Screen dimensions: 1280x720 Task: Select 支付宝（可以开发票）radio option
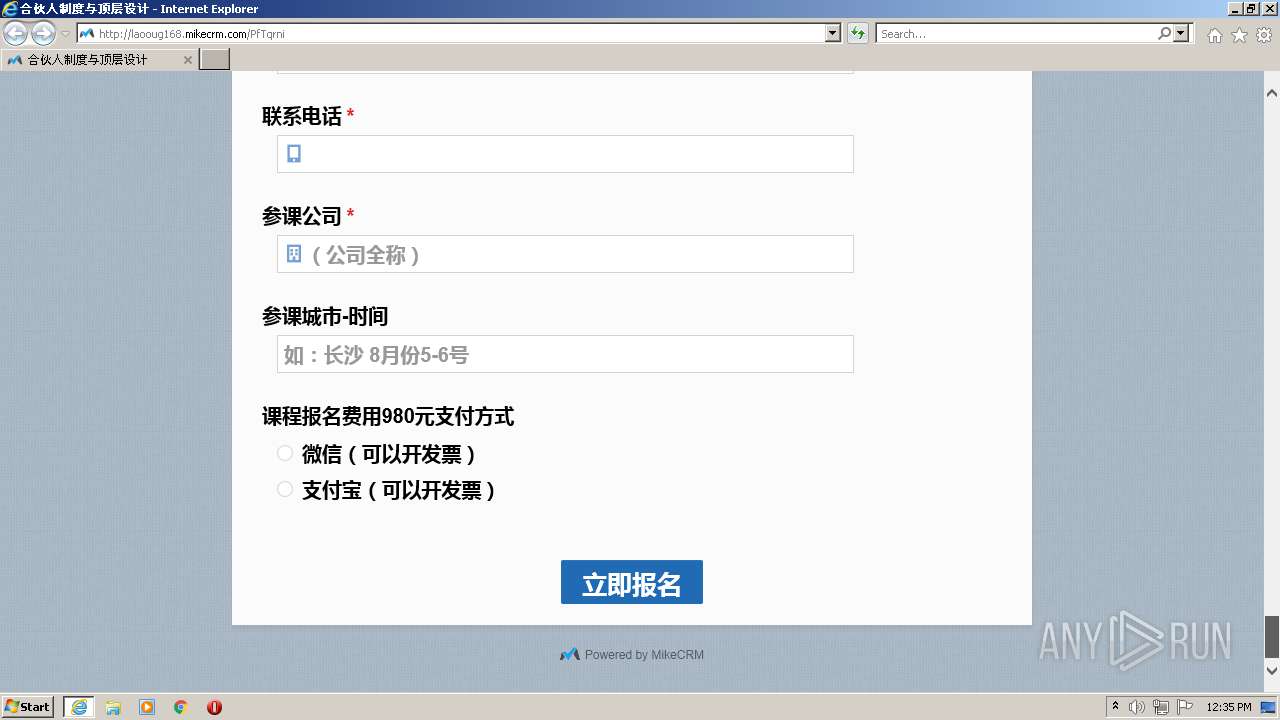(285, 490)
